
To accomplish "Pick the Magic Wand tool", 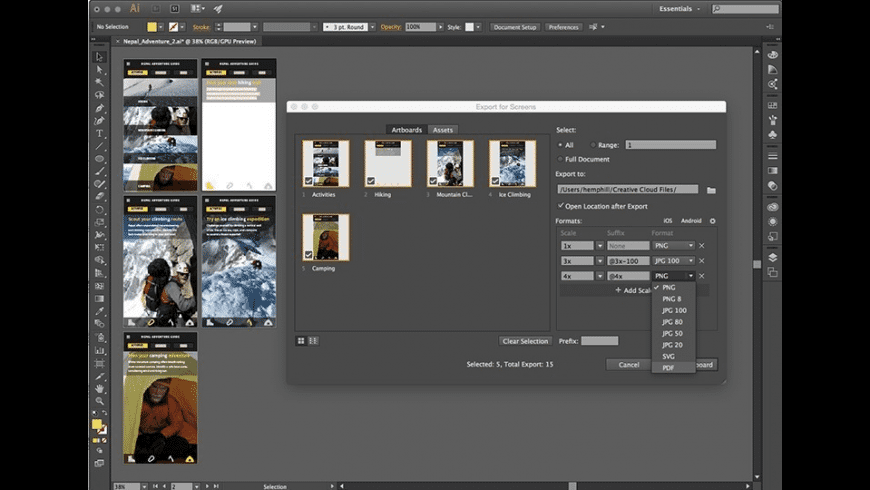I will point(99,83).
